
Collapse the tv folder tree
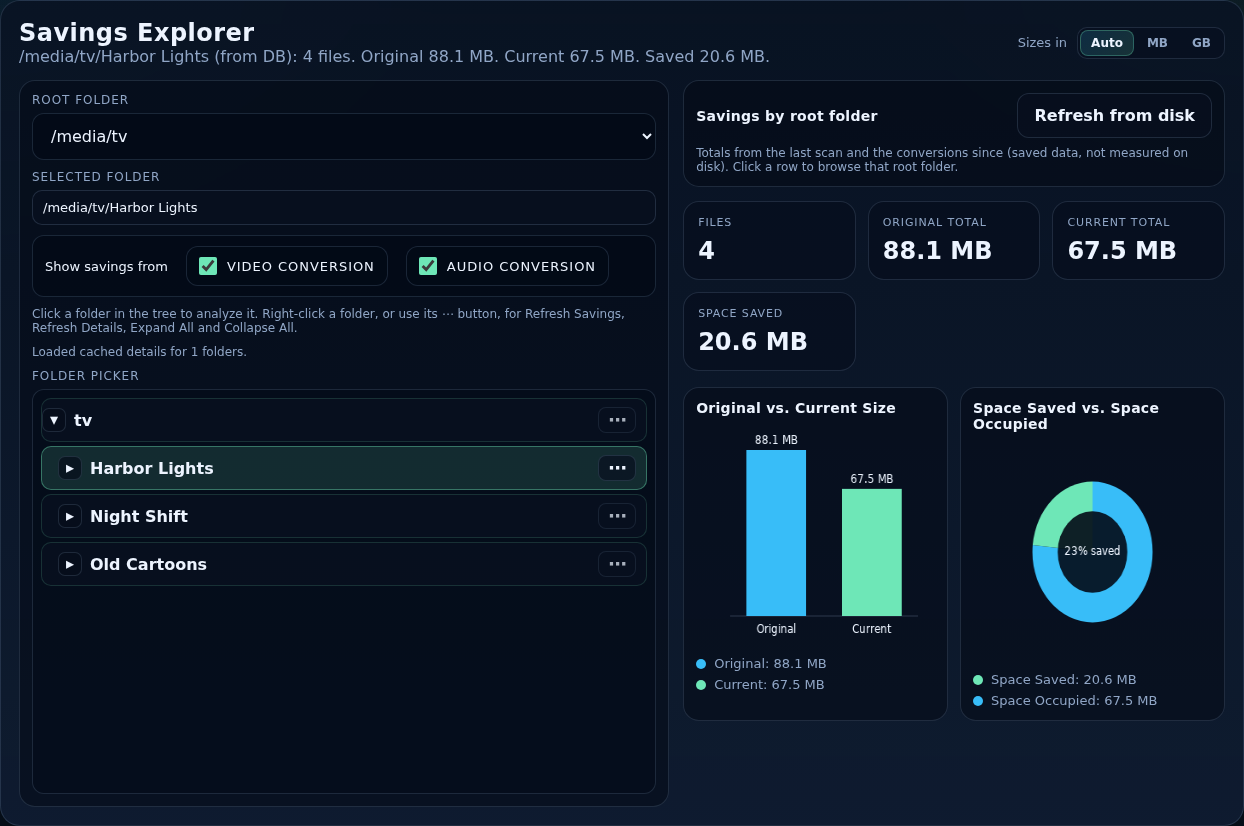click(54, 420)
